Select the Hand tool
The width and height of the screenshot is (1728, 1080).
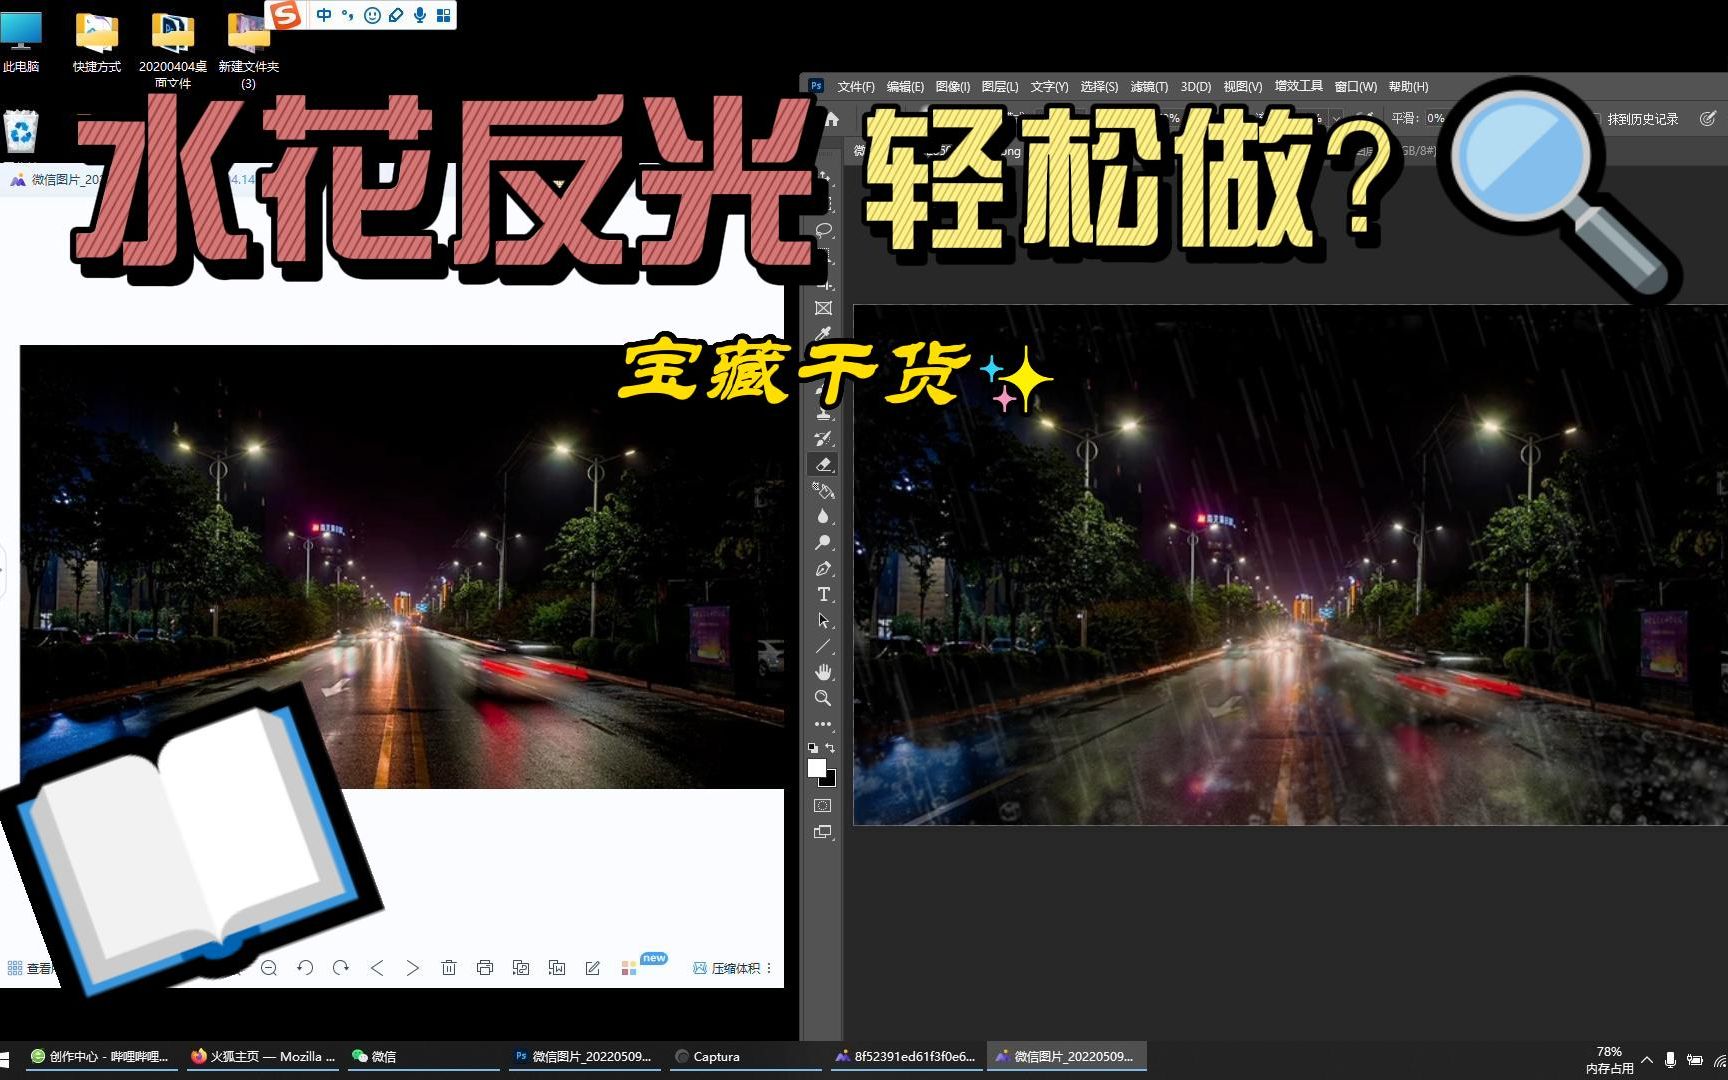pos(823,671)
